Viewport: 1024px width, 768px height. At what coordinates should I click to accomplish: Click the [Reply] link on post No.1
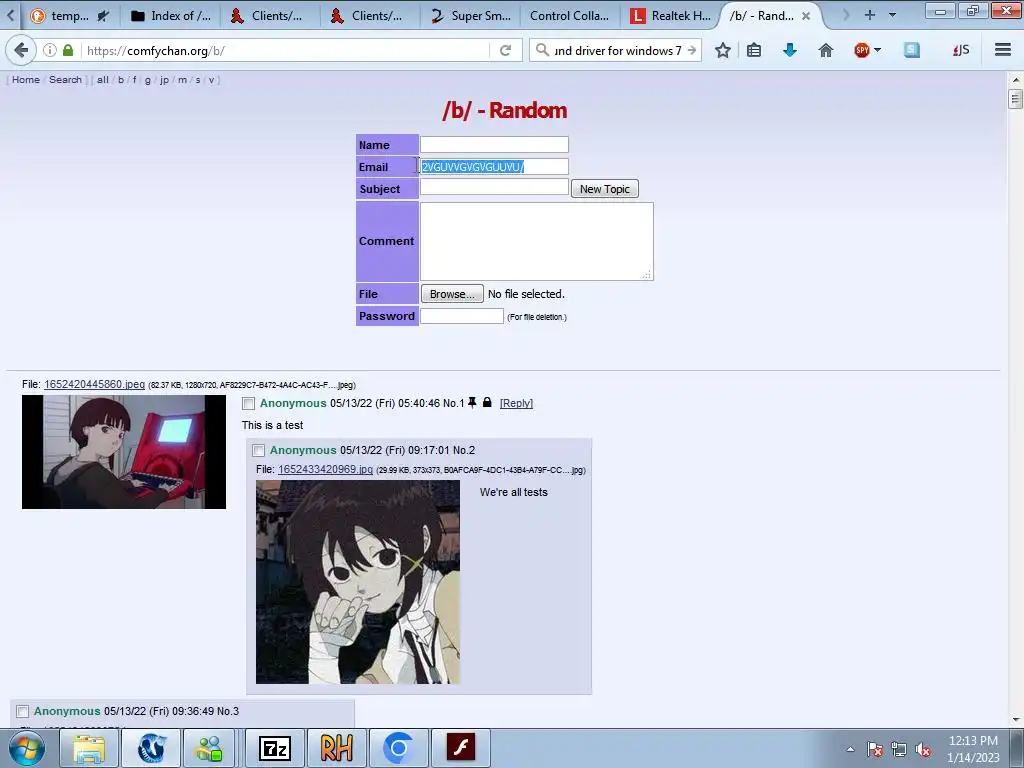tap(516, 403)
